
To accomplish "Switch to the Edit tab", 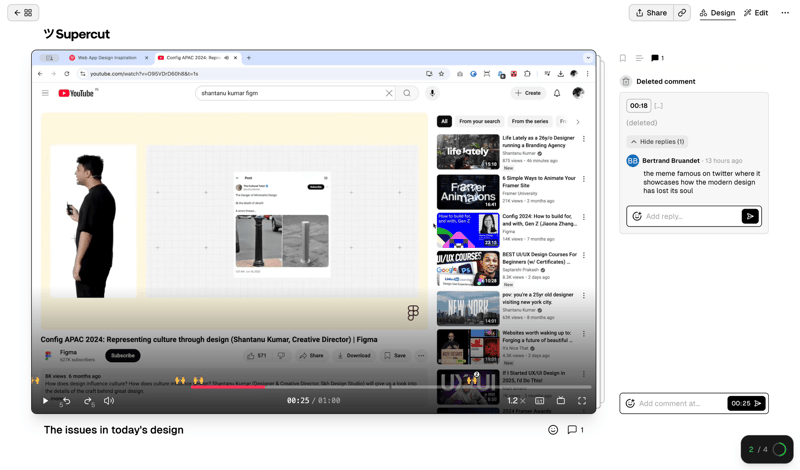I will (x=756, y=13).
